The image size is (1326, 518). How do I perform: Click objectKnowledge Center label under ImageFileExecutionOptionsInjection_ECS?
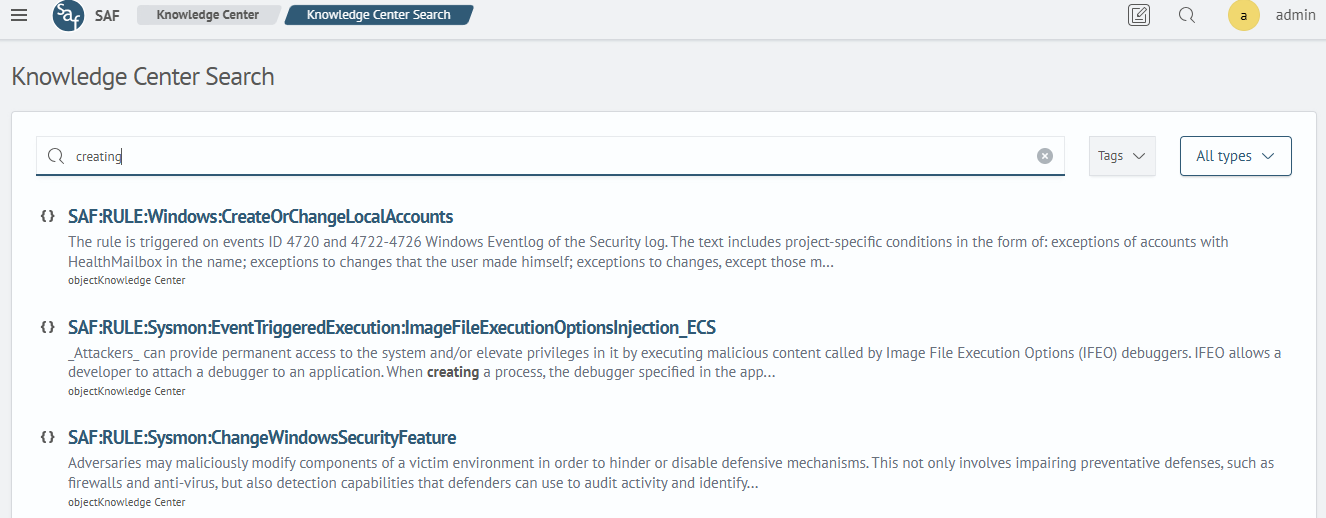click(x=126, y=392)
